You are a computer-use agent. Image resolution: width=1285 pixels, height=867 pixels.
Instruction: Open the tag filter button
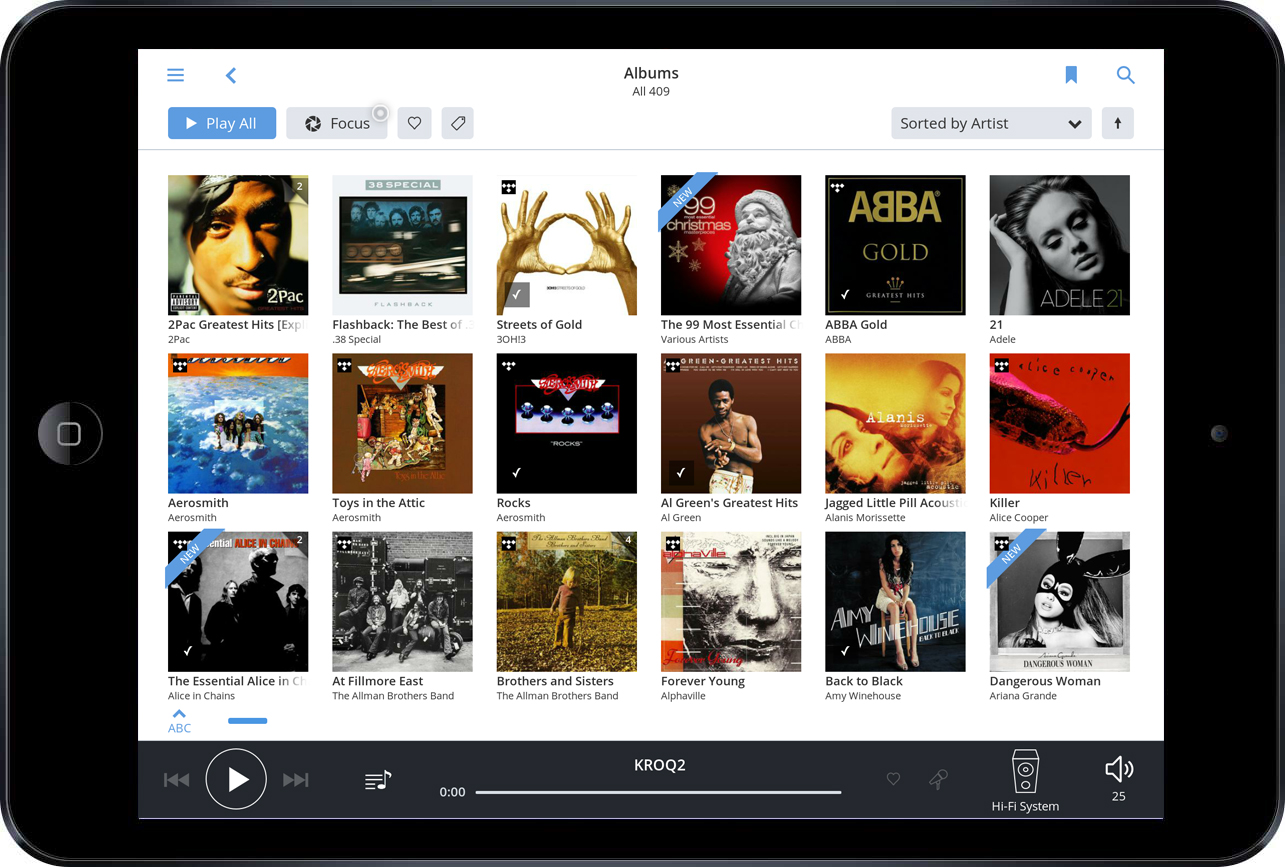coord(457,123)
